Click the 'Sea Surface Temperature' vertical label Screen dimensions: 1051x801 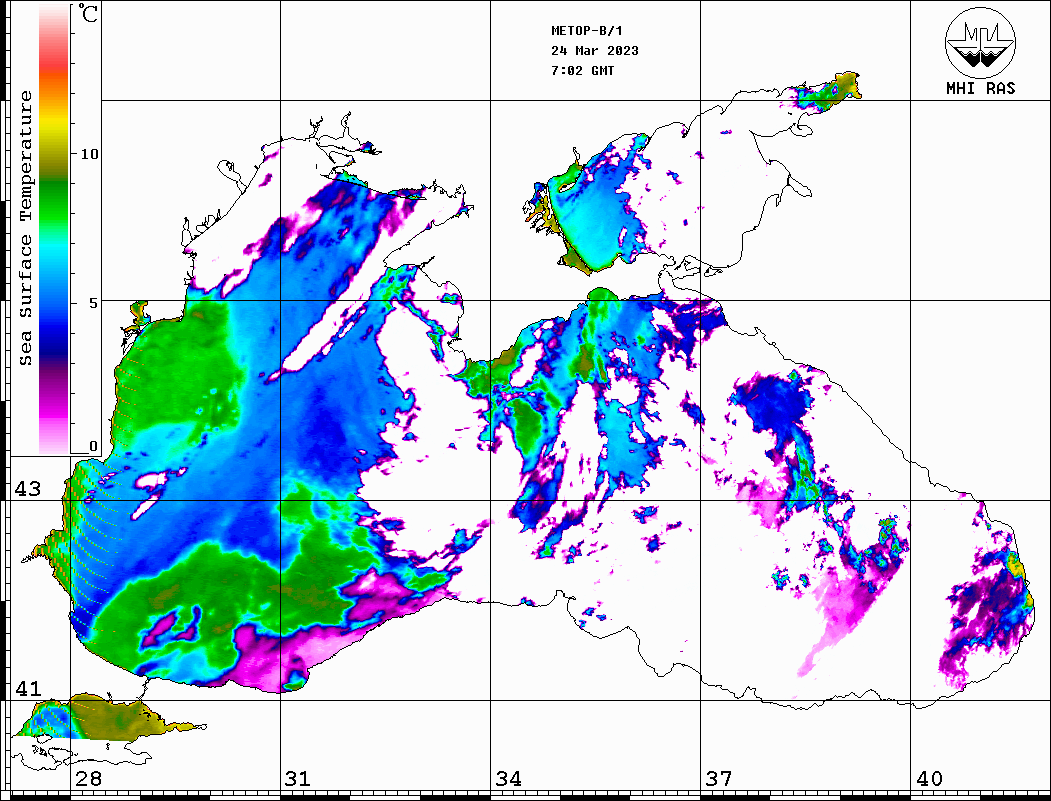click(25, 229)
